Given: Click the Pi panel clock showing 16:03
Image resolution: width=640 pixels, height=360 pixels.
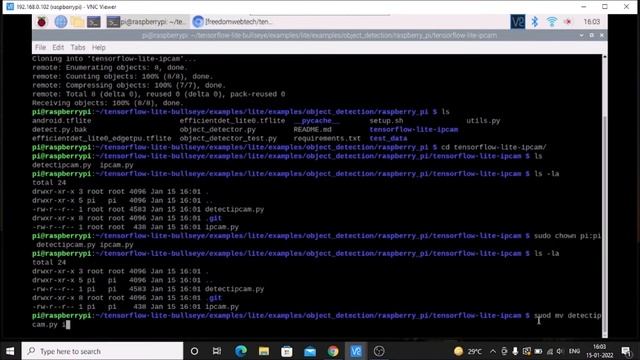Looking at the screenshot, I should (x=591, y=22).
